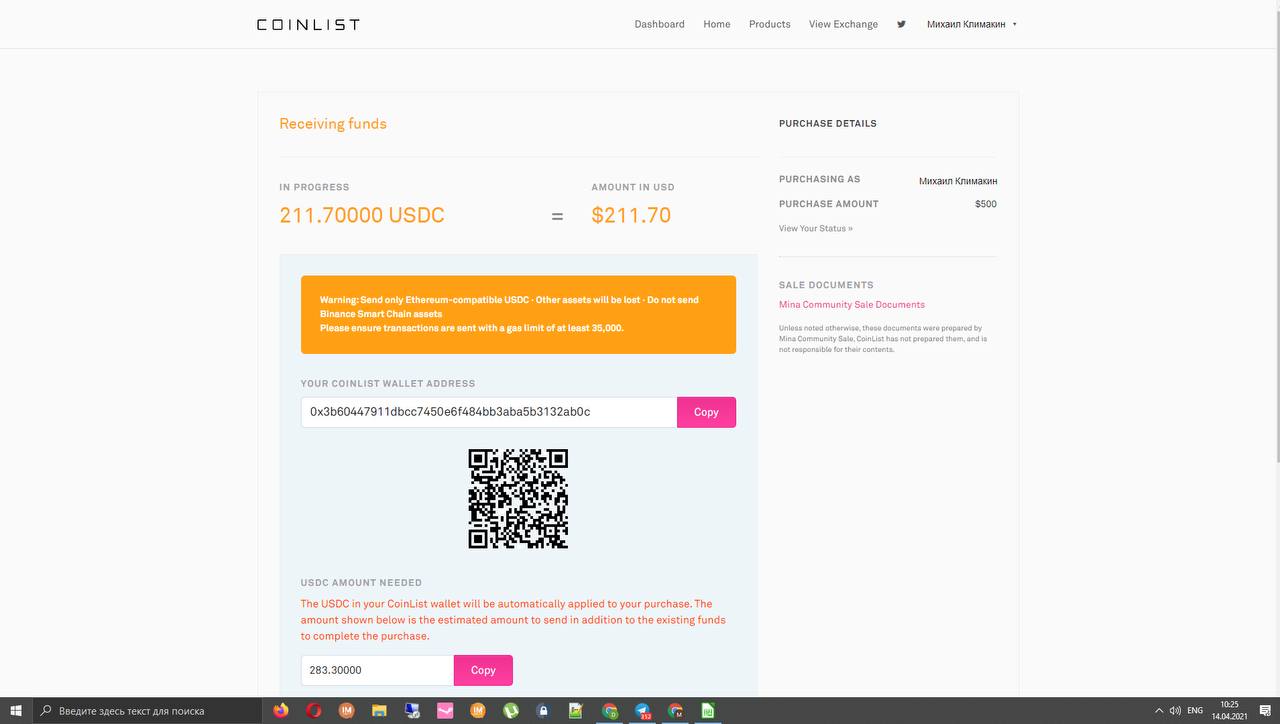Click the Windows taskbar search box
1280x724 pixels.
[148, 711]
